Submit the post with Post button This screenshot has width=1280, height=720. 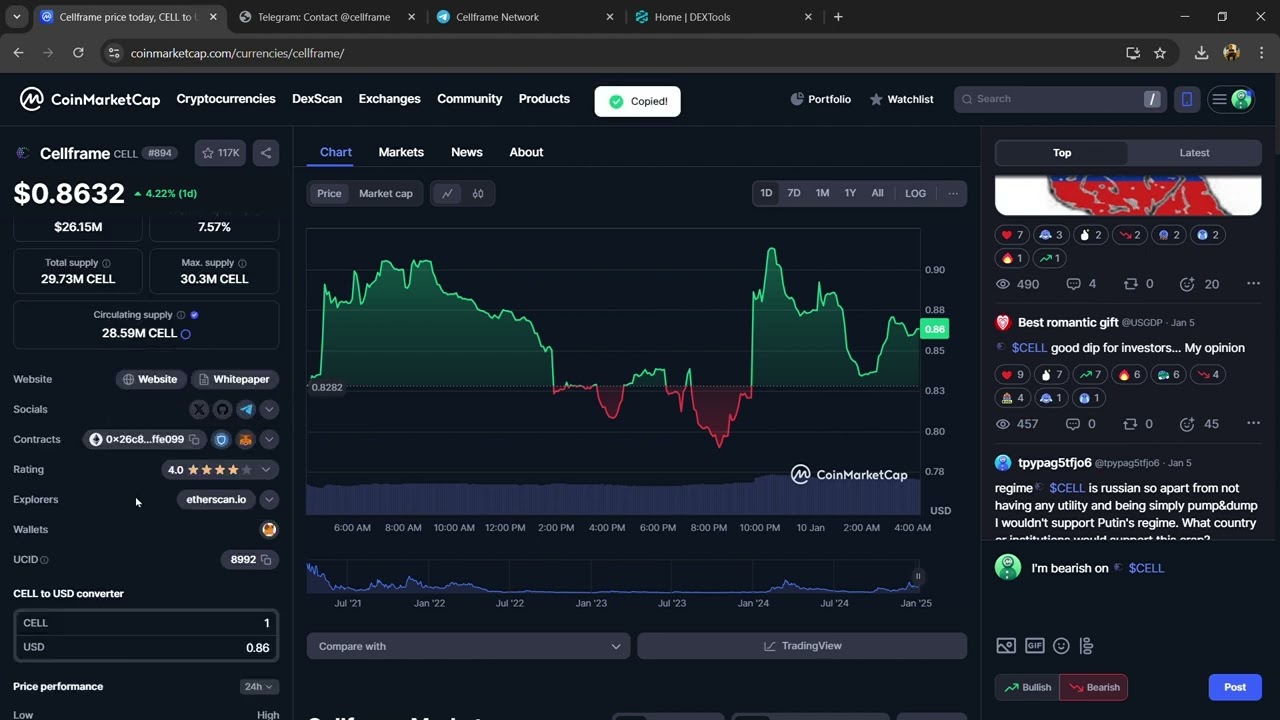(1235, 687)
